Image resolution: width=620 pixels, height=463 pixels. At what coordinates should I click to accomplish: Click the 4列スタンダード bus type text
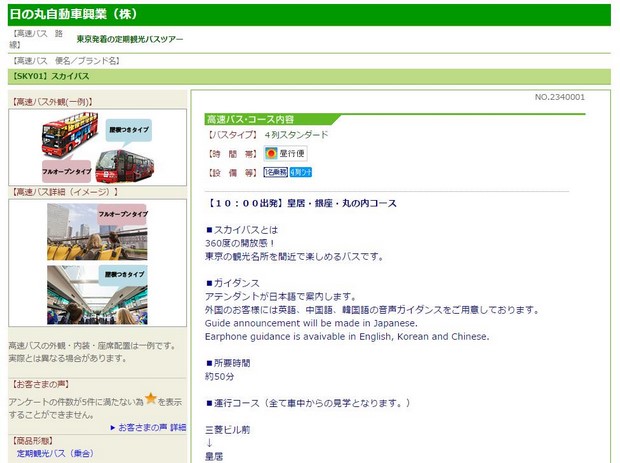coord(297,135)
